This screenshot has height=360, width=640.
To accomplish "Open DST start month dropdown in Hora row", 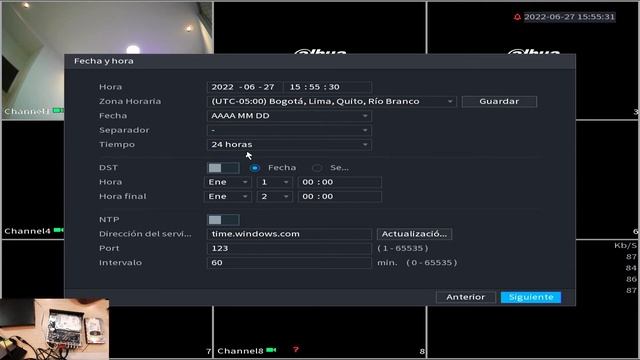I will coord(227,182).
